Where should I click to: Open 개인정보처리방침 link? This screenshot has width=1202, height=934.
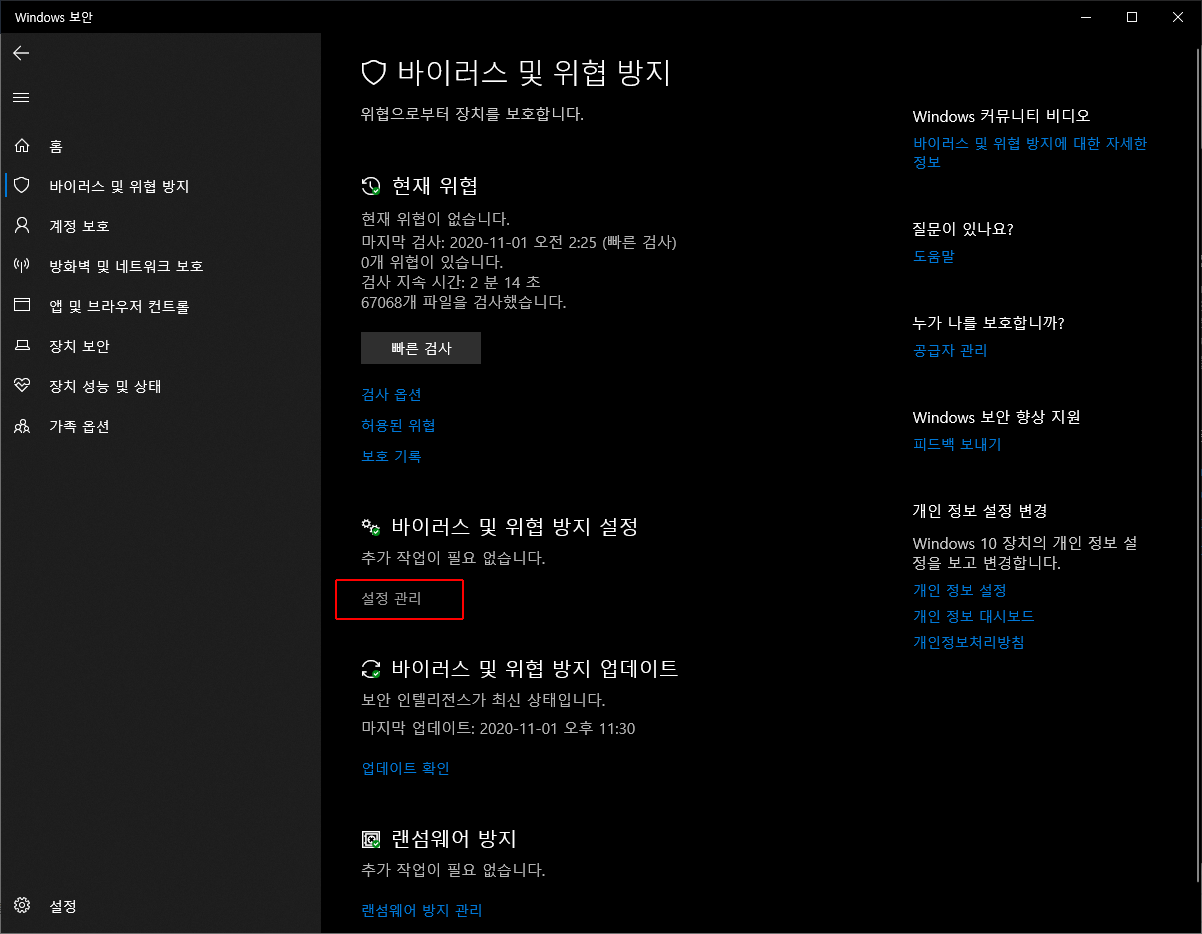[969, 642]
